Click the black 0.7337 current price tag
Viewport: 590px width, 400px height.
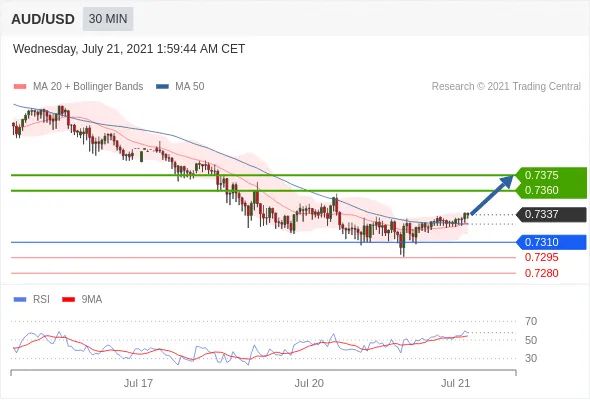pyautogui.click(x=552, y=214)
